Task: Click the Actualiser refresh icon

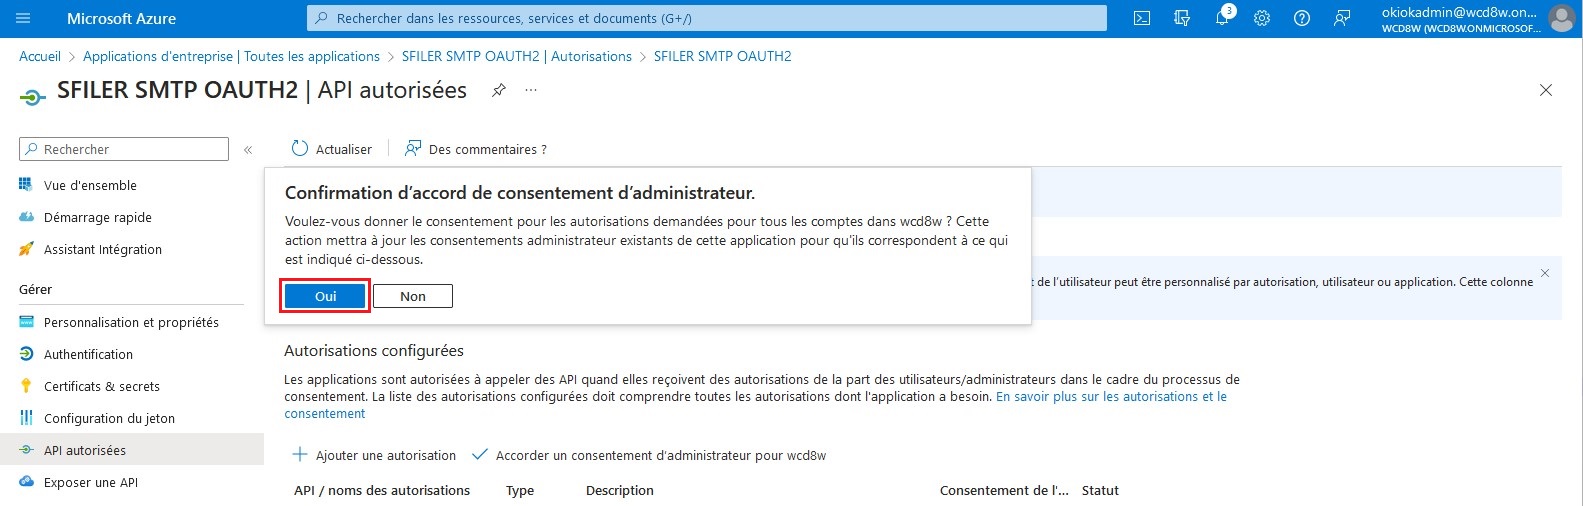Action: pyautogui.click(x=299, y=149)
